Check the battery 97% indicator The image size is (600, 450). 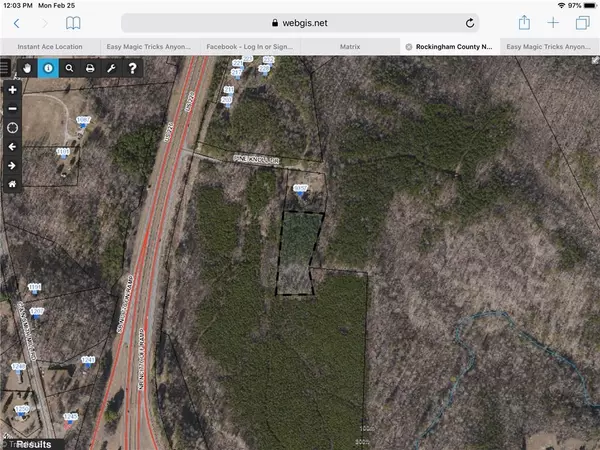582,6
